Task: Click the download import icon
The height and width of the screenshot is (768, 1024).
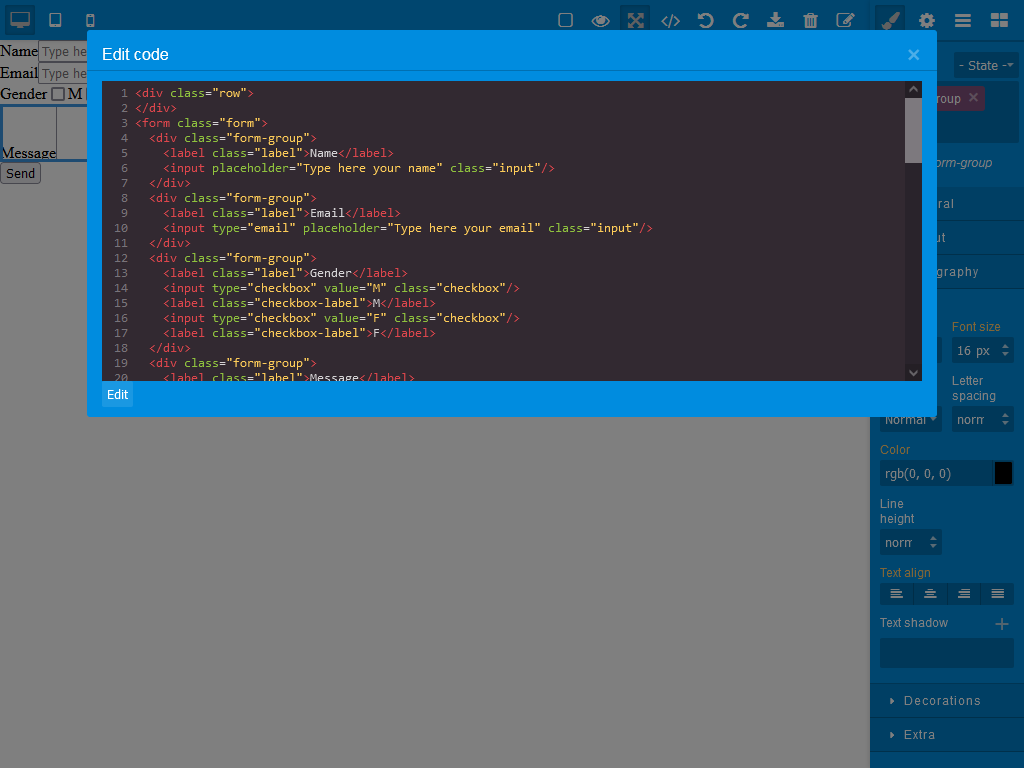Action: 775,21
